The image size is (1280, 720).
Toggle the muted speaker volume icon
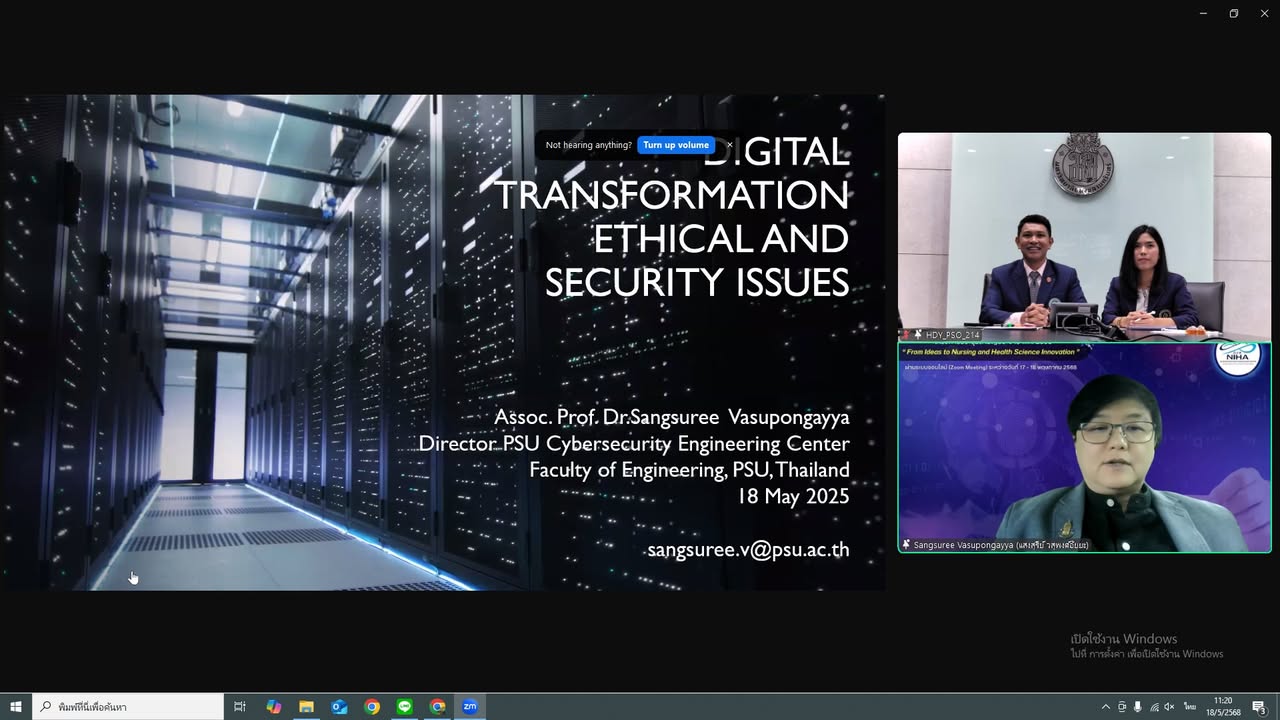click(x=1169, y=707)
